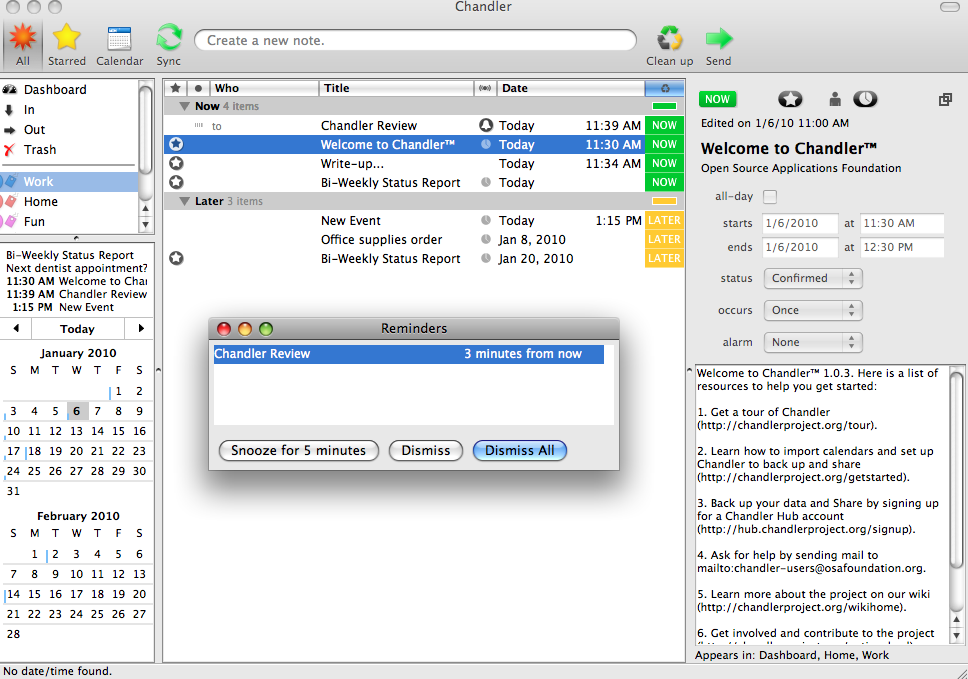
Task: Sort by the Date column header
Action: (x=570, y=88)
